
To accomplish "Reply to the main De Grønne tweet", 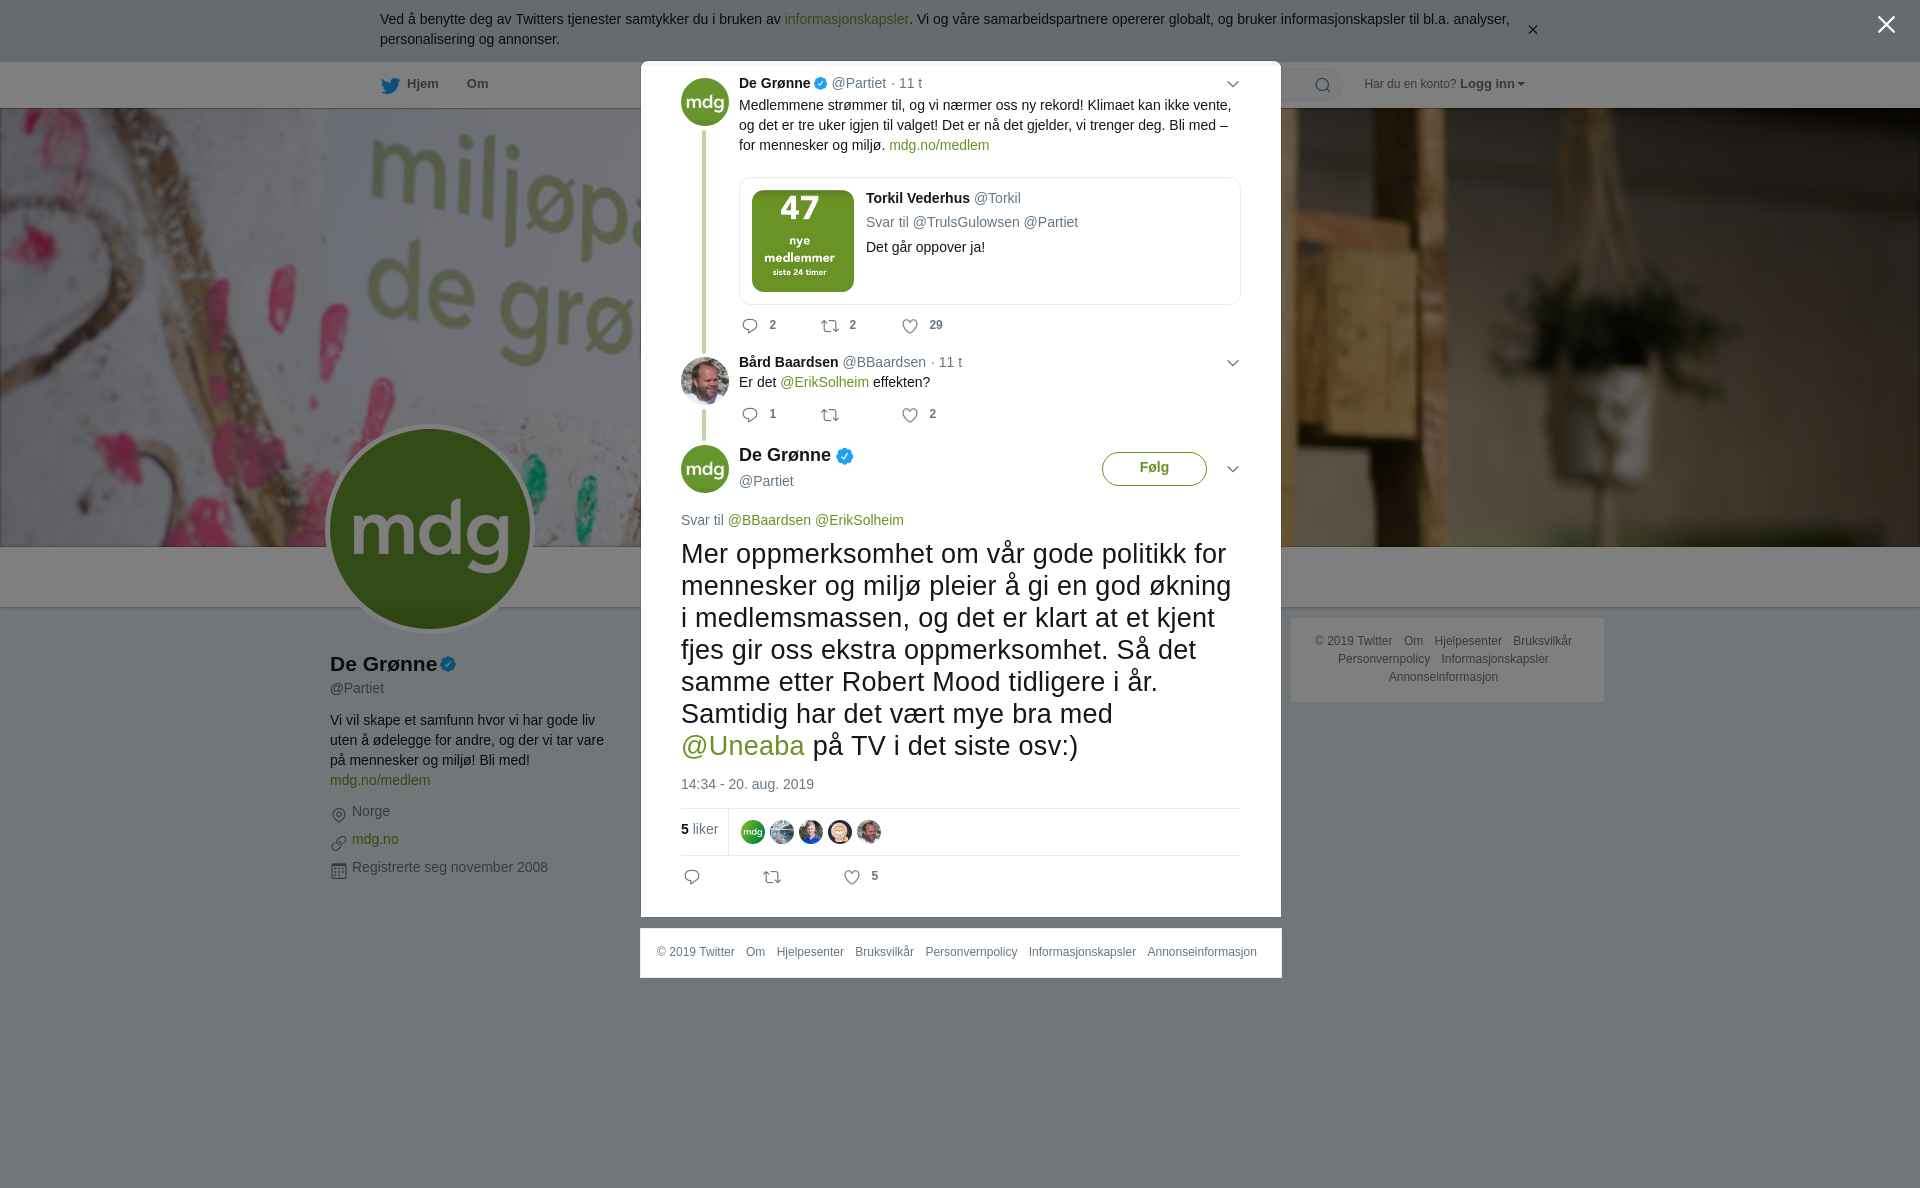I will [x=692, y=877].
